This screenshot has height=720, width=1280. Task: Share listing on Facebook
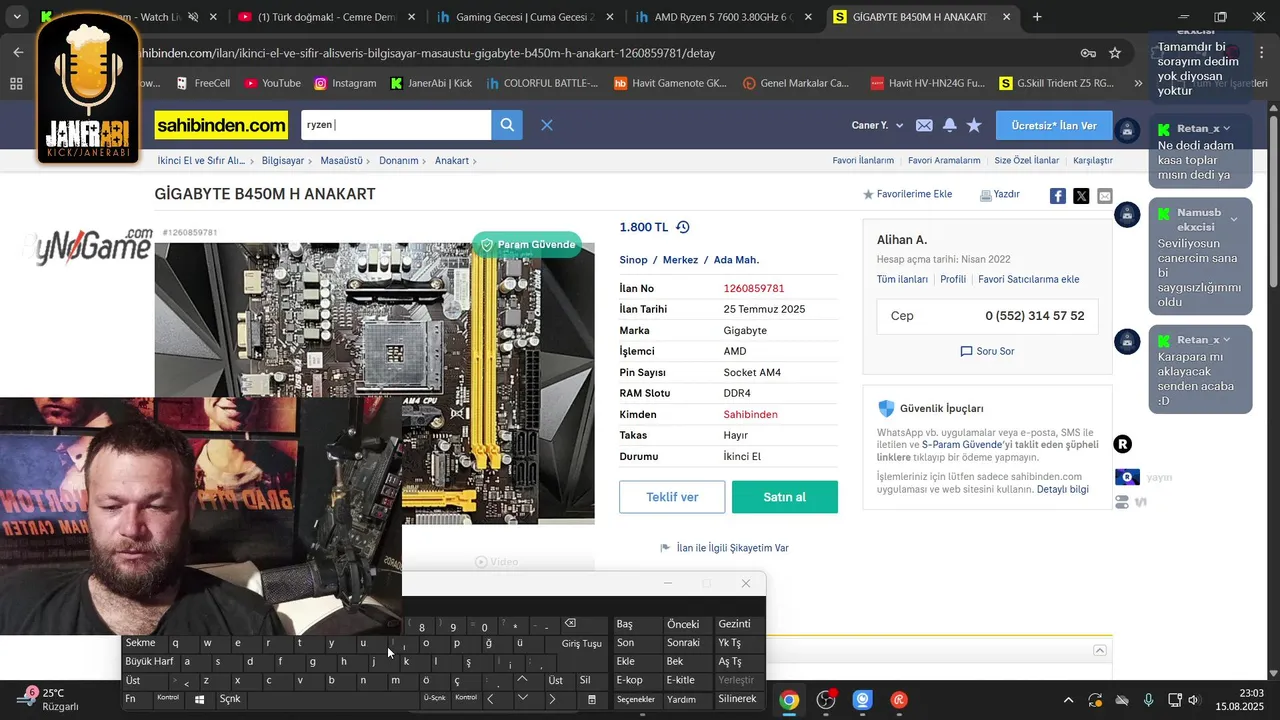1057,196
